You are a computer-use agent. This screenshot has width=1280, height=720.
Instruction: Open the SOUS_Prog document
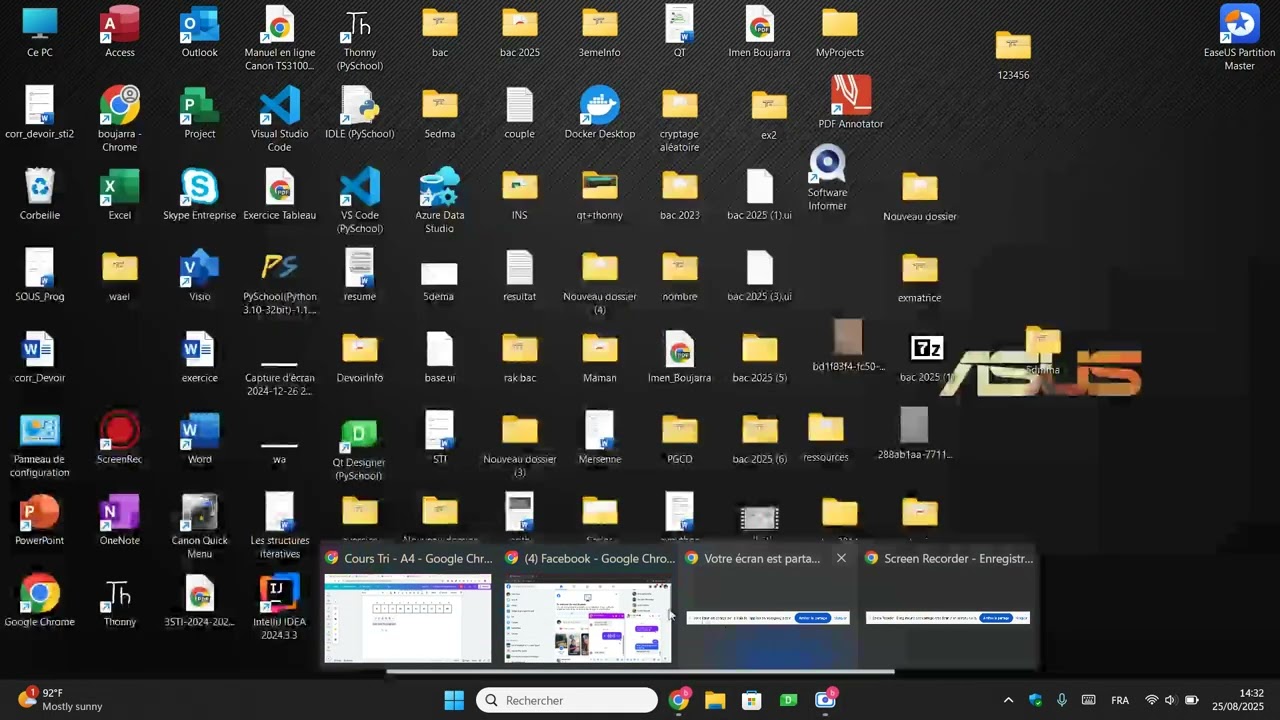[x=40, y=275]
